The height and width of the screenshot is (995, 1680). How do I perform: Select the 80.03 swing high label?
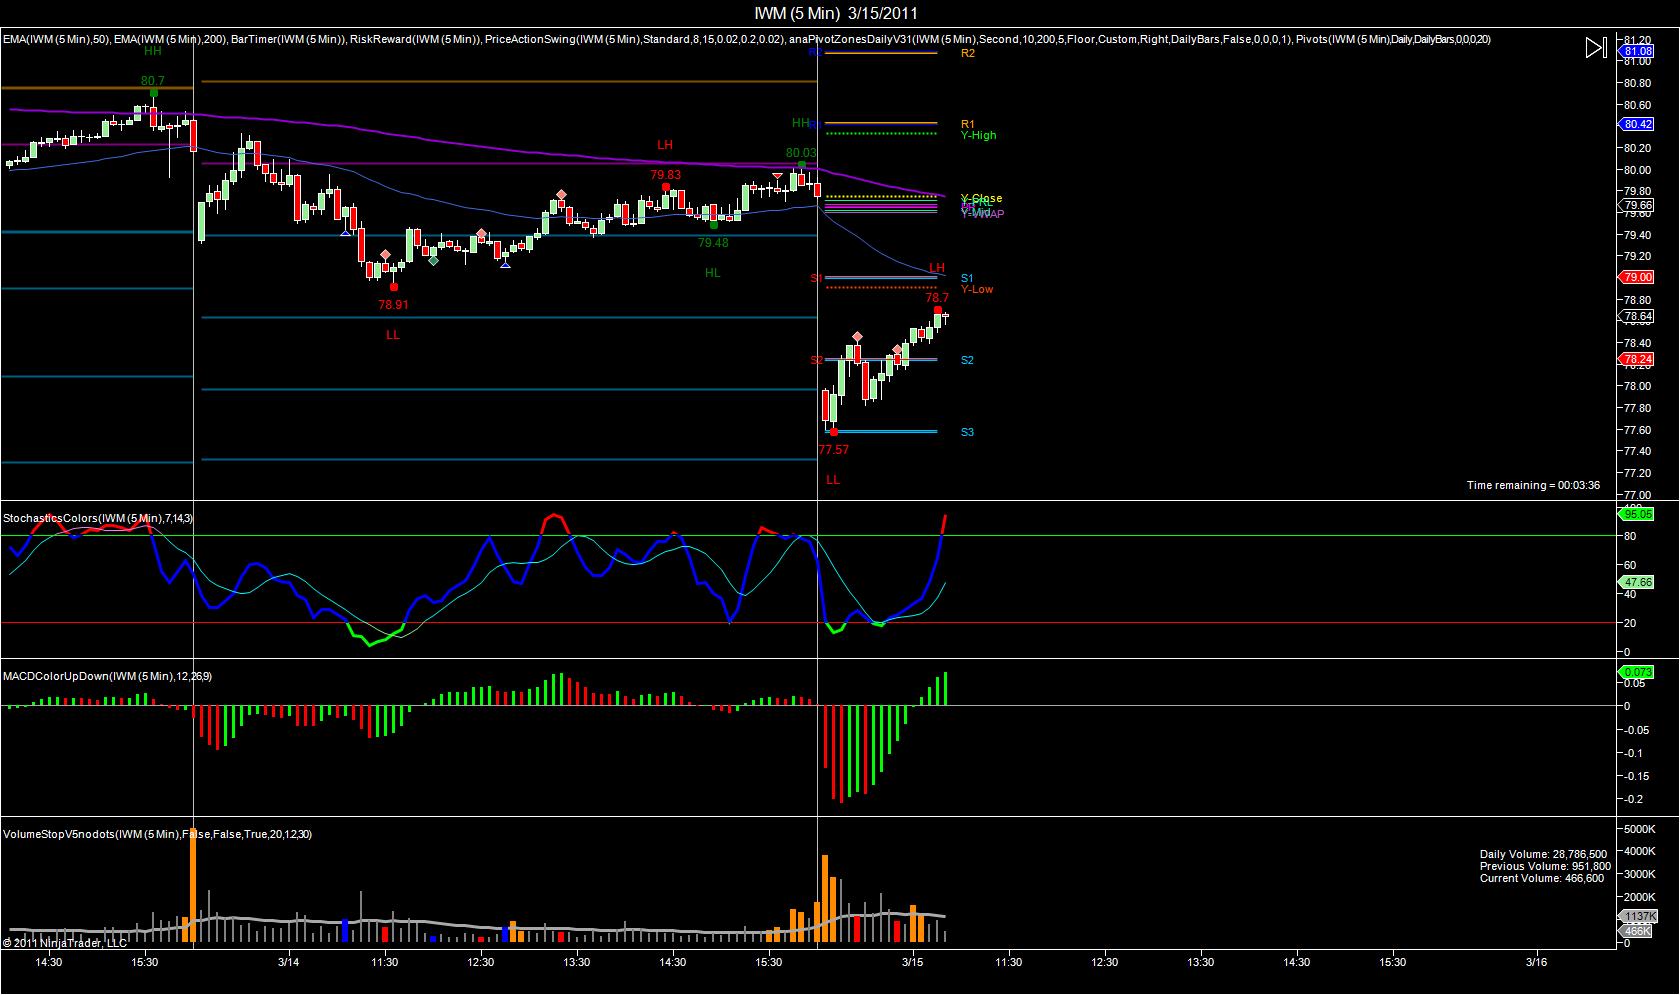[801, 153]
